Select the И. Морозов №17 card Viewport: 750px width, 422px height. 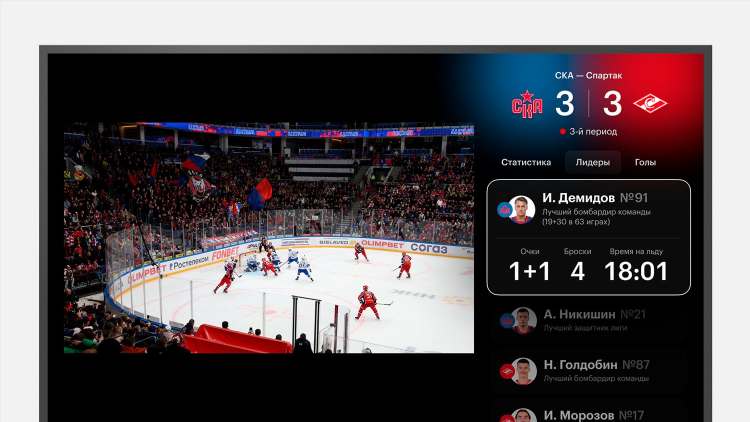[x=589, y=412]
